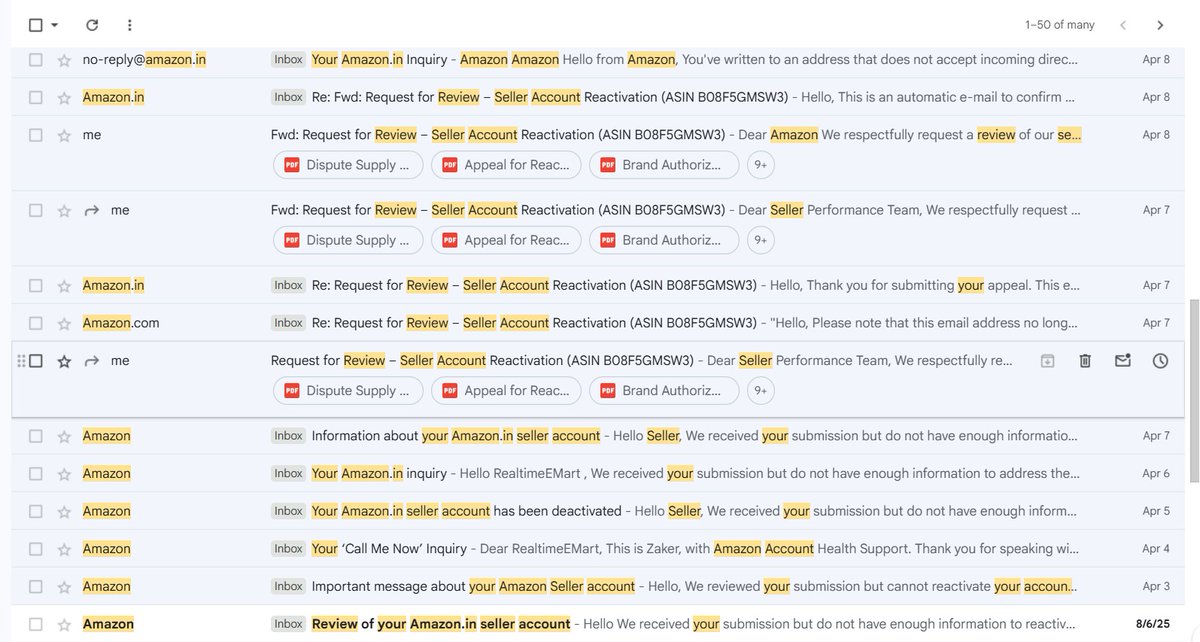This screenshot has height=642, width=1200.
Task: Delete the hovered Request for Review email
Action: pyautogui.click(x=1085, y=361)
